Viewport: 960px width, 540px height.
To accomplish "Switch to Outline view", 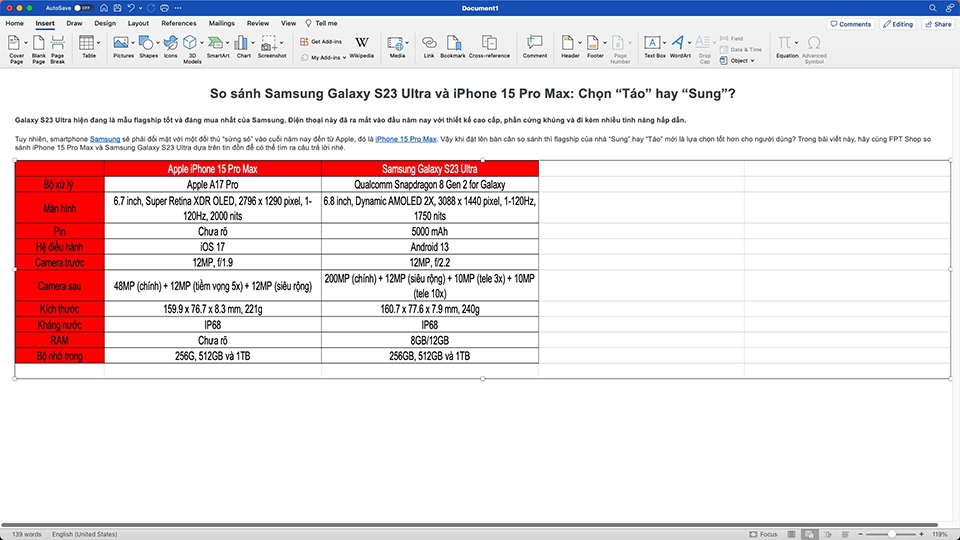I will (828, 534).
